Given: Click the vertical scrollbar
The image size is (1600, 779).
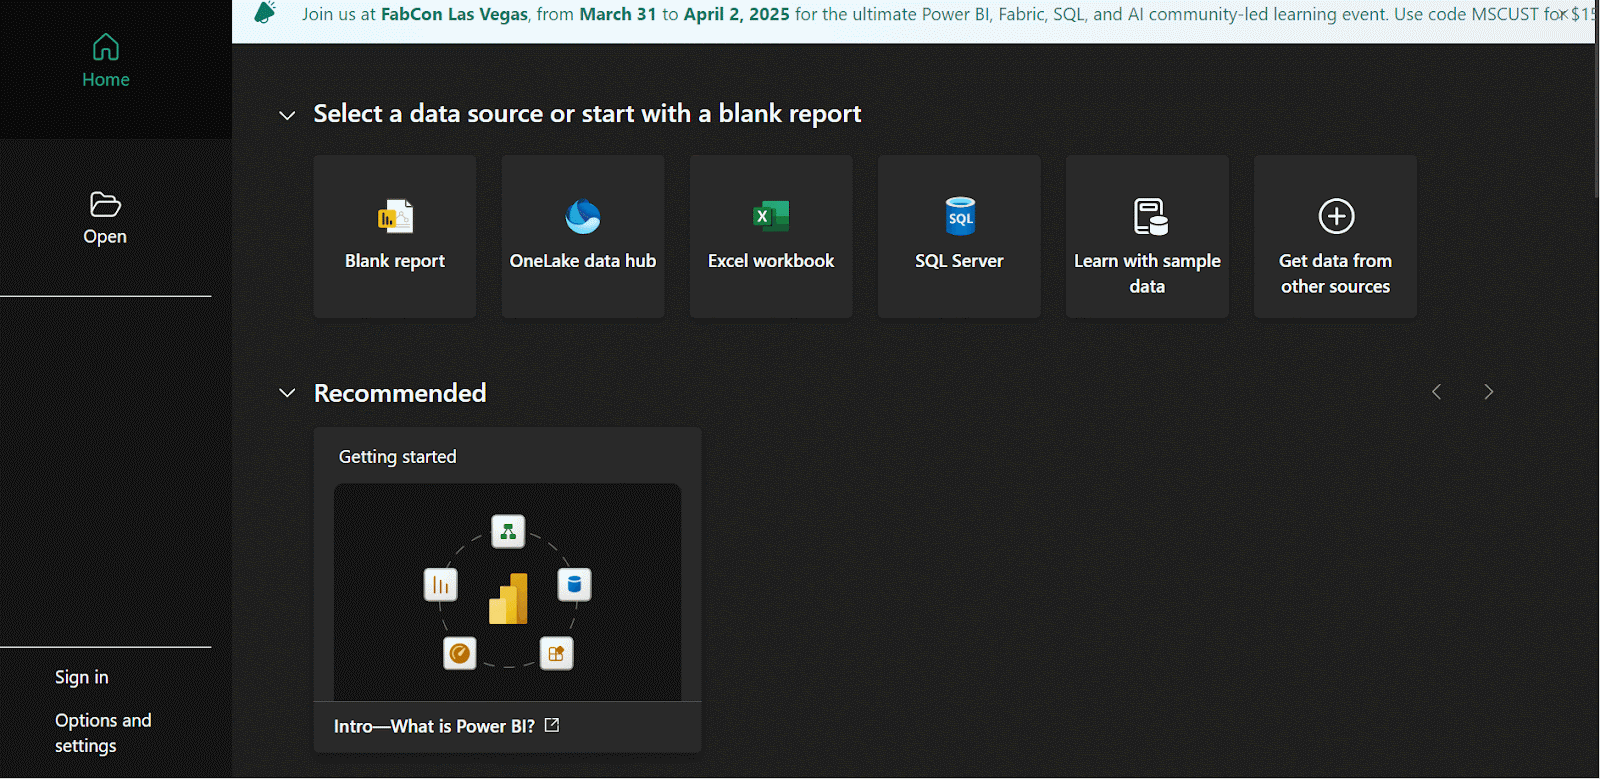Looking at the screenshot, I should click(x=1596, y=100).
